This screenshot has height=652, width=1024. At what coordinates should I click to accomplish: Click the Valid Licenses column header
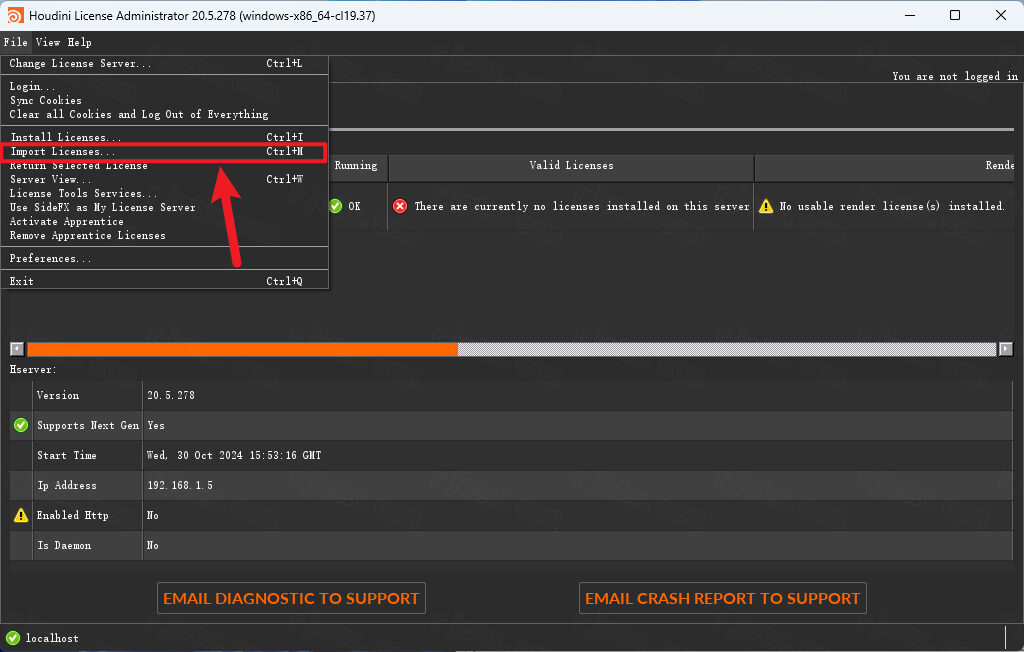(x=571, y=166)
